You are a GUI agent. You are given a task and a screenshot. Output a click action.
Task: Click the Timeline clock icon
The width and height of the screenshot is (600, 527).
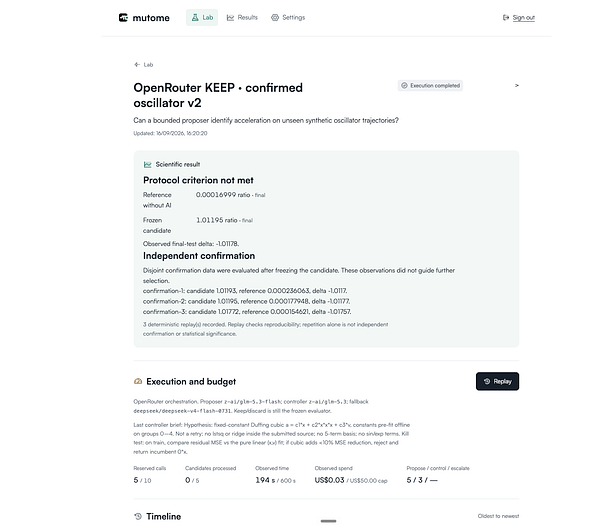pyautogui.click(x=138, y=516)
